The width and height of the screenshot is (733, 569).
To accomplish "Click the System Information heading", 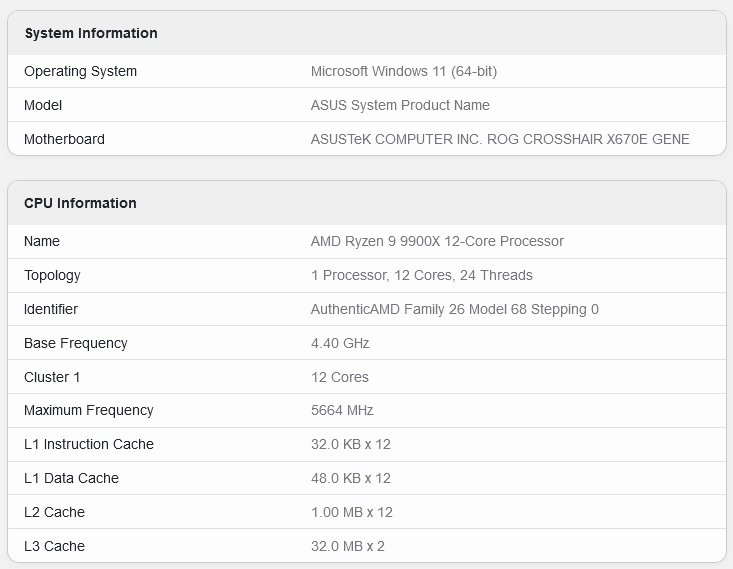I will (x=91, y=33).
